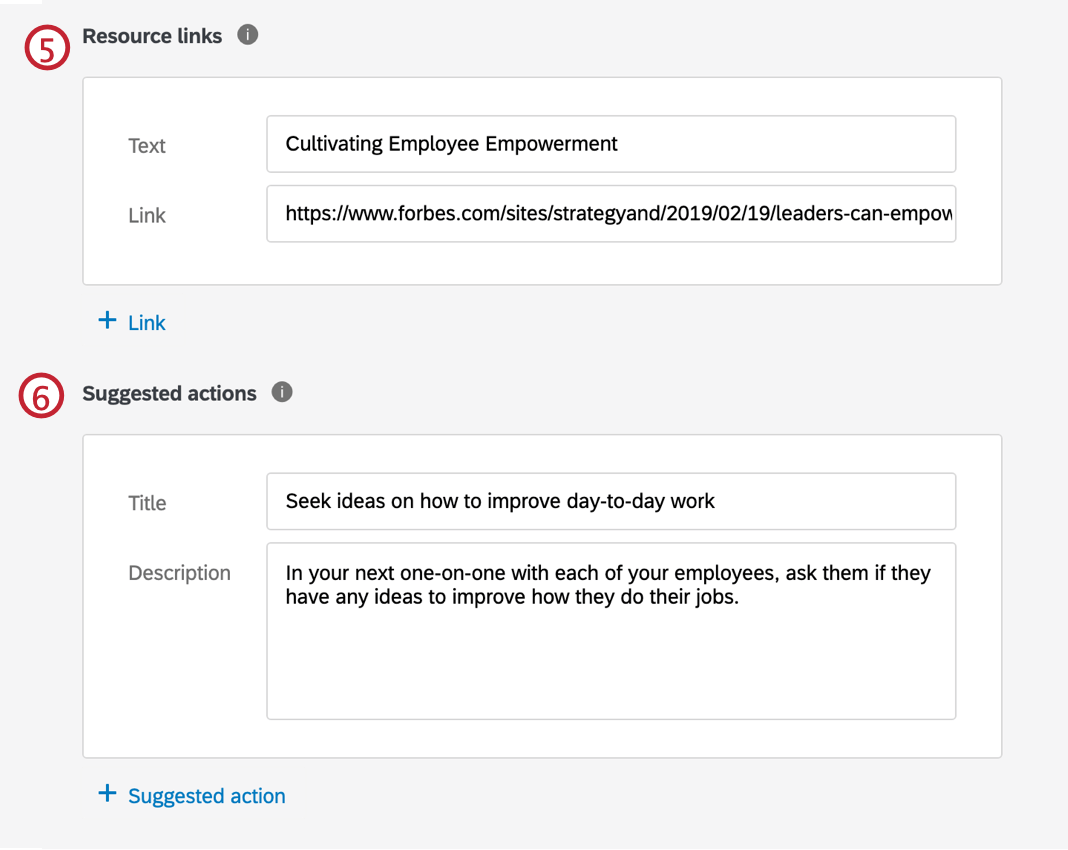The height and width of the screenshot is (850, 1068).
Task: Add another action via + Suggested action
Action: (192, 794)
